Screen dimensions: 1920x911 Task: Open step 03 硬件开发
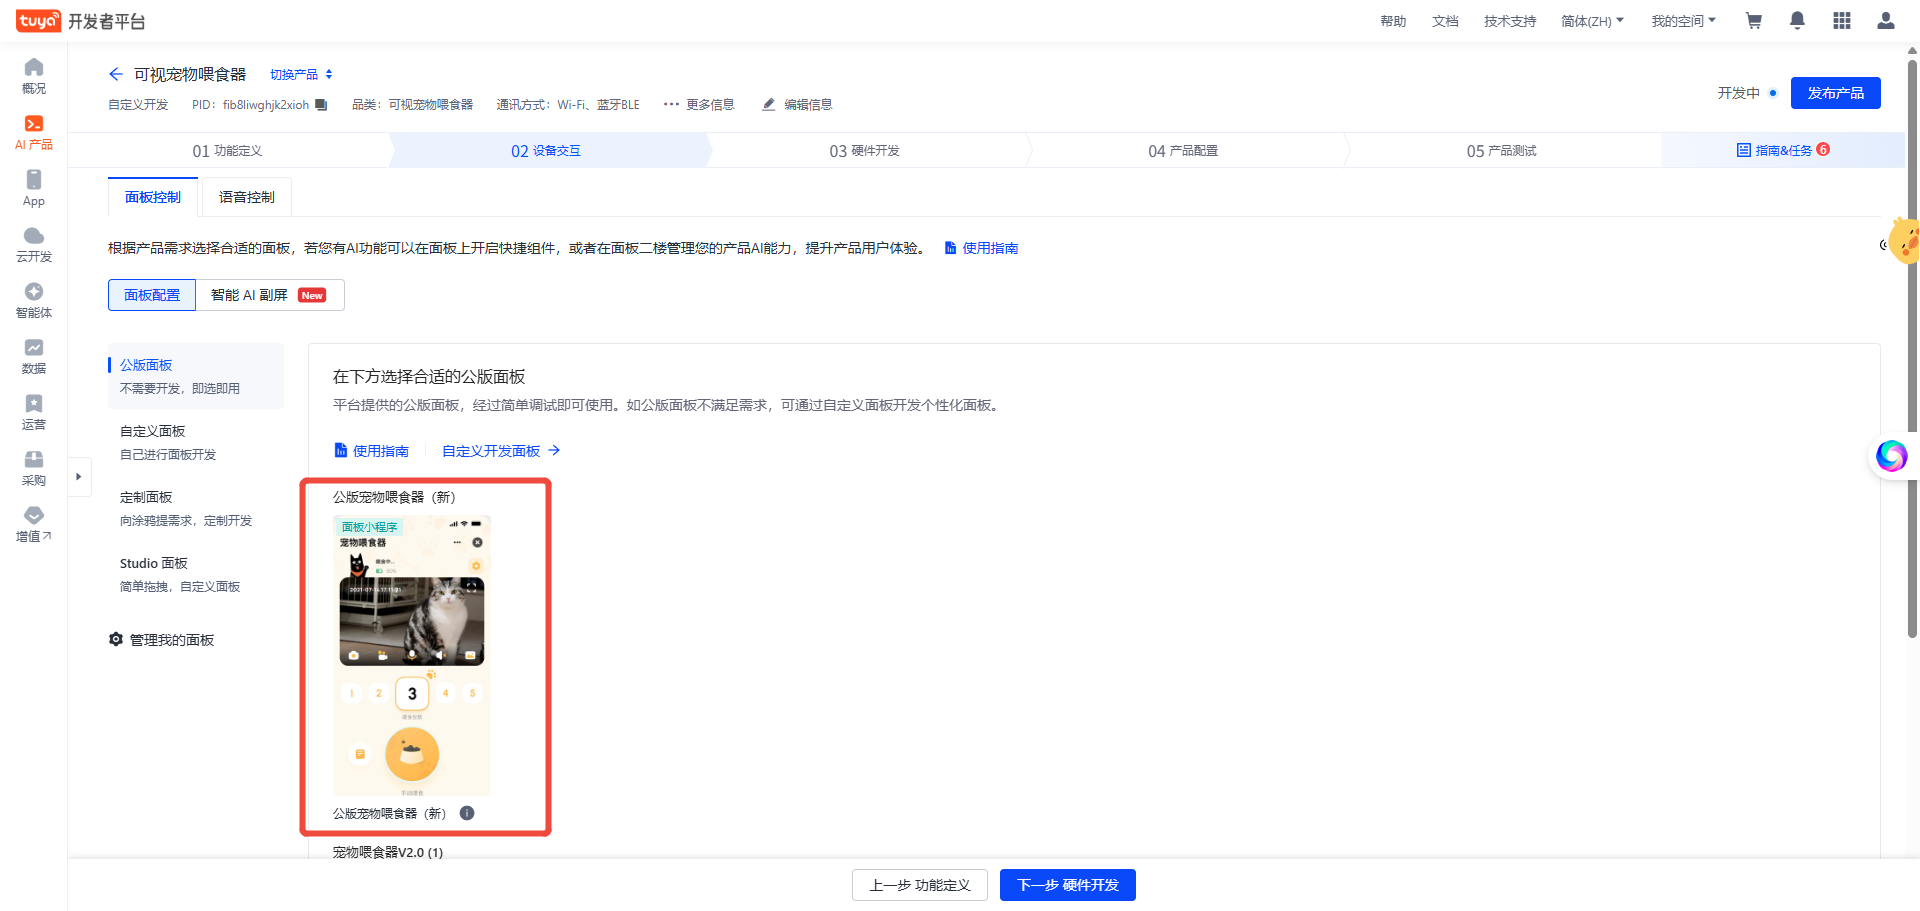(x=866, y=150)
